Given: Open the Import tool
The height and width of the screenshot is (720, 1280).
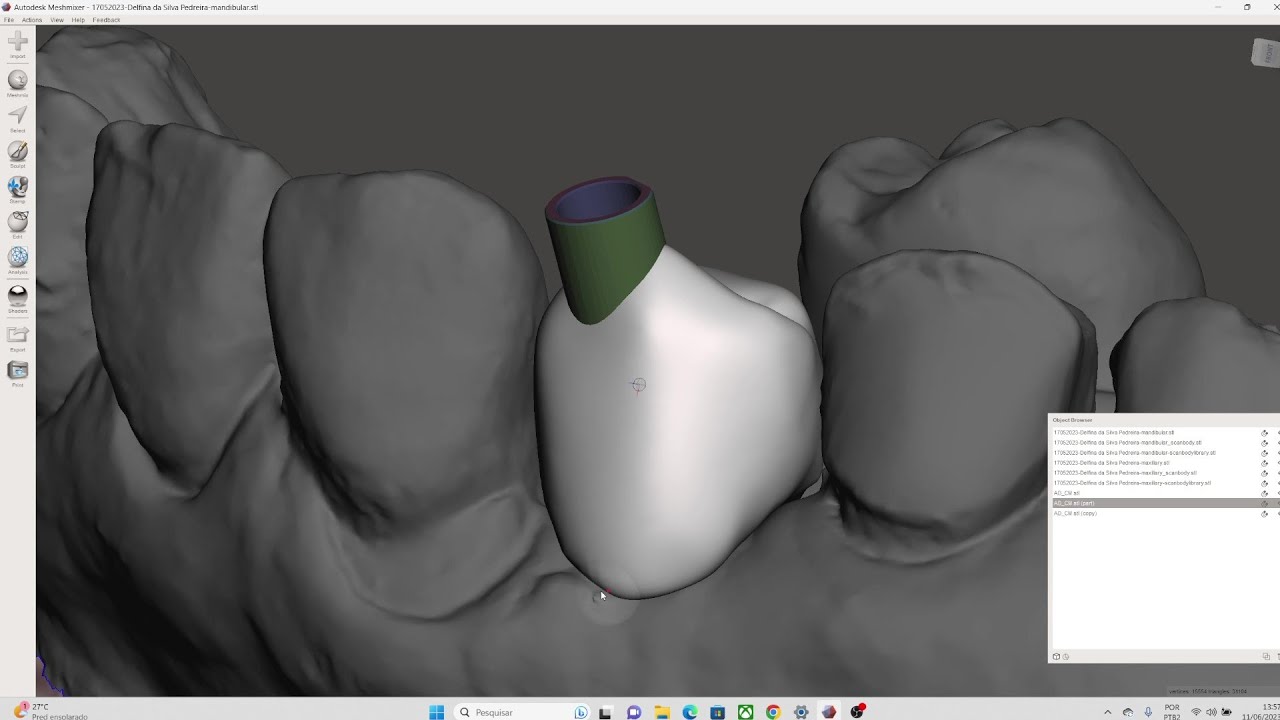Looking at the screenshot, I should 18,44.
